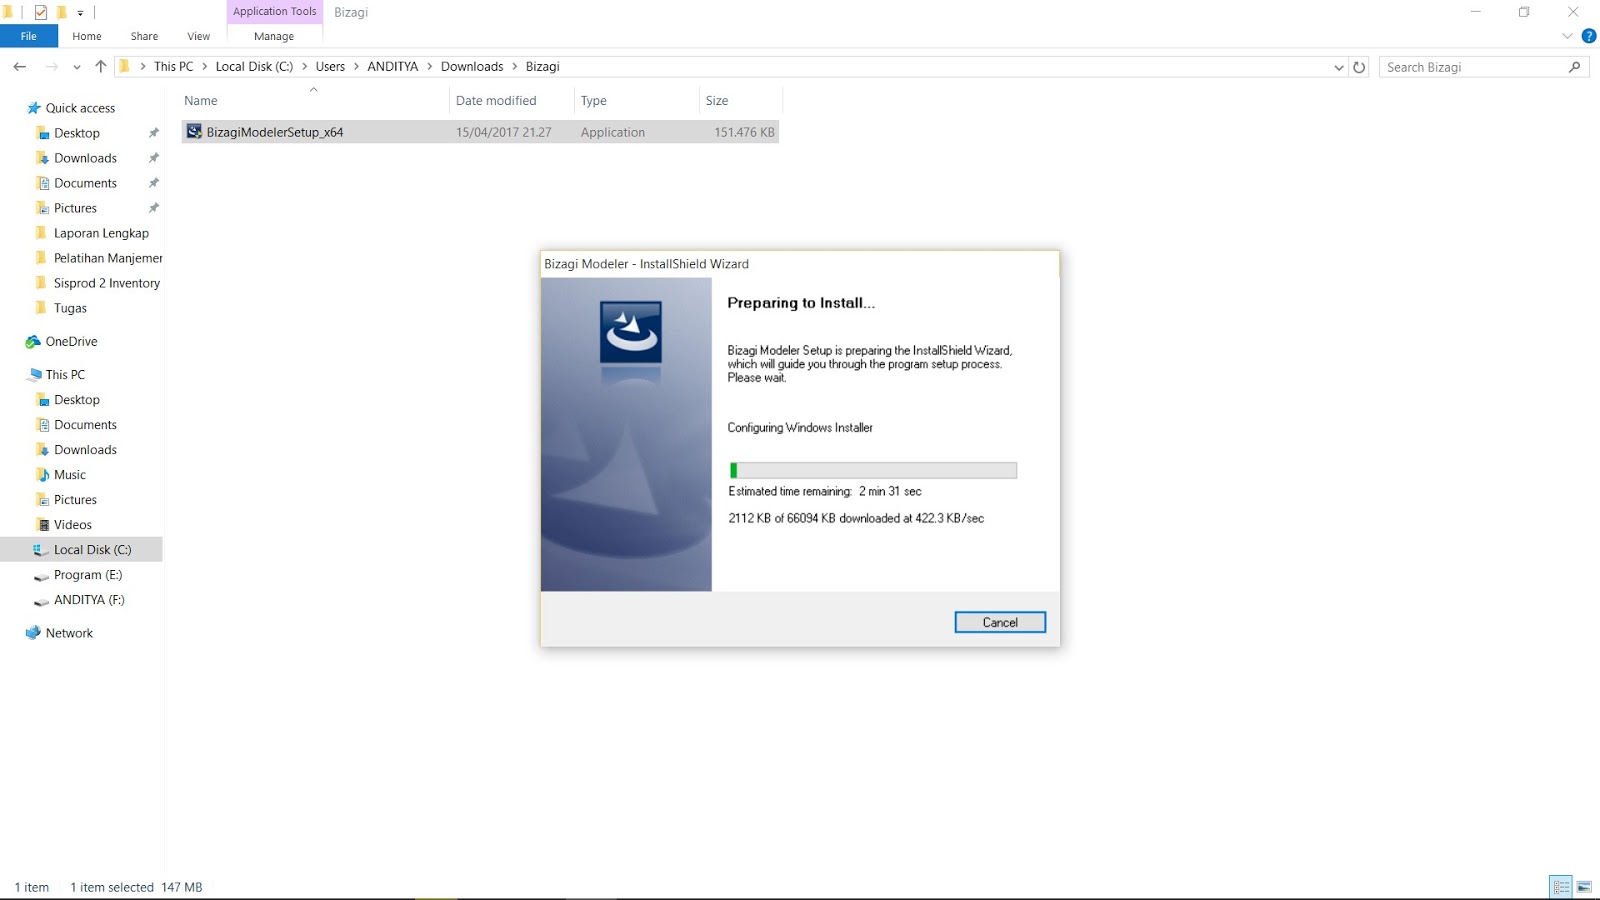Click the Local Disk (C:) drive icon in sidebar
The height and width of the screenshot is (900, 1600).
[x=41, y=550]
